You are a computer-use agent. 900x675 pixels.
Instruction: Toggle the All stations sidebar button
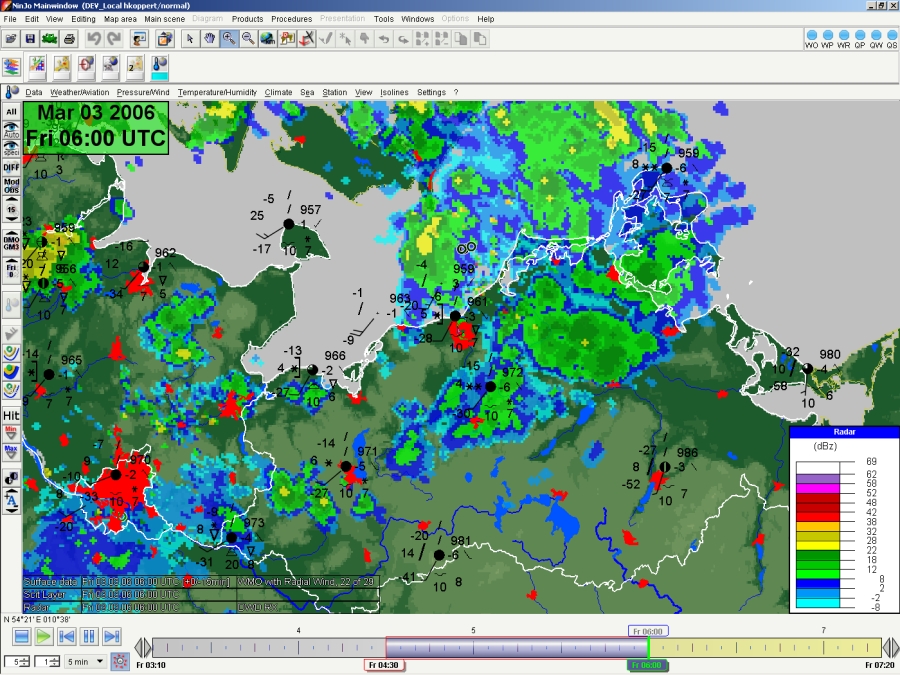click(11, 111)
